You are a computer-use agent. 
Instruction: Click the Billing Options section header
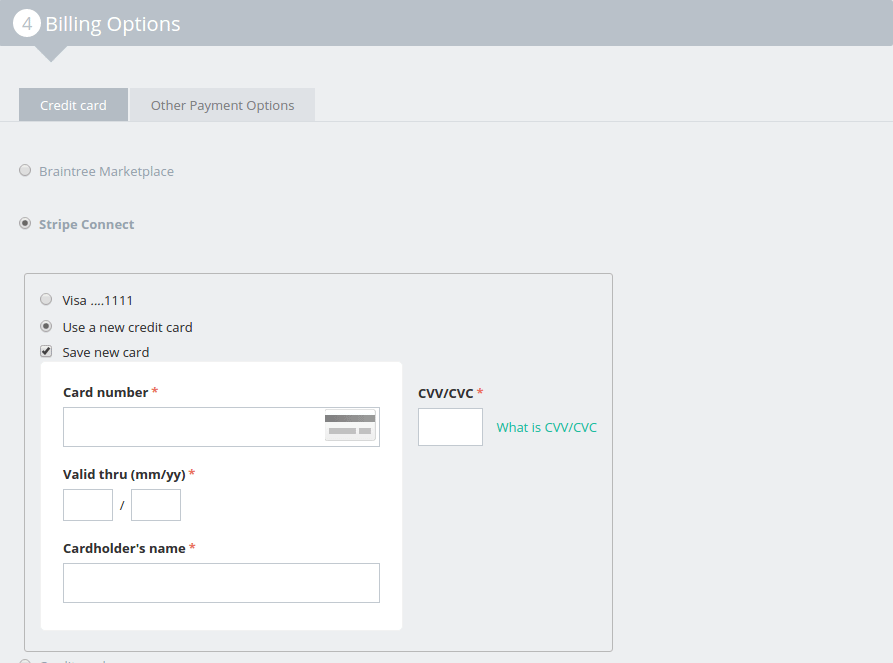[113, 24]
